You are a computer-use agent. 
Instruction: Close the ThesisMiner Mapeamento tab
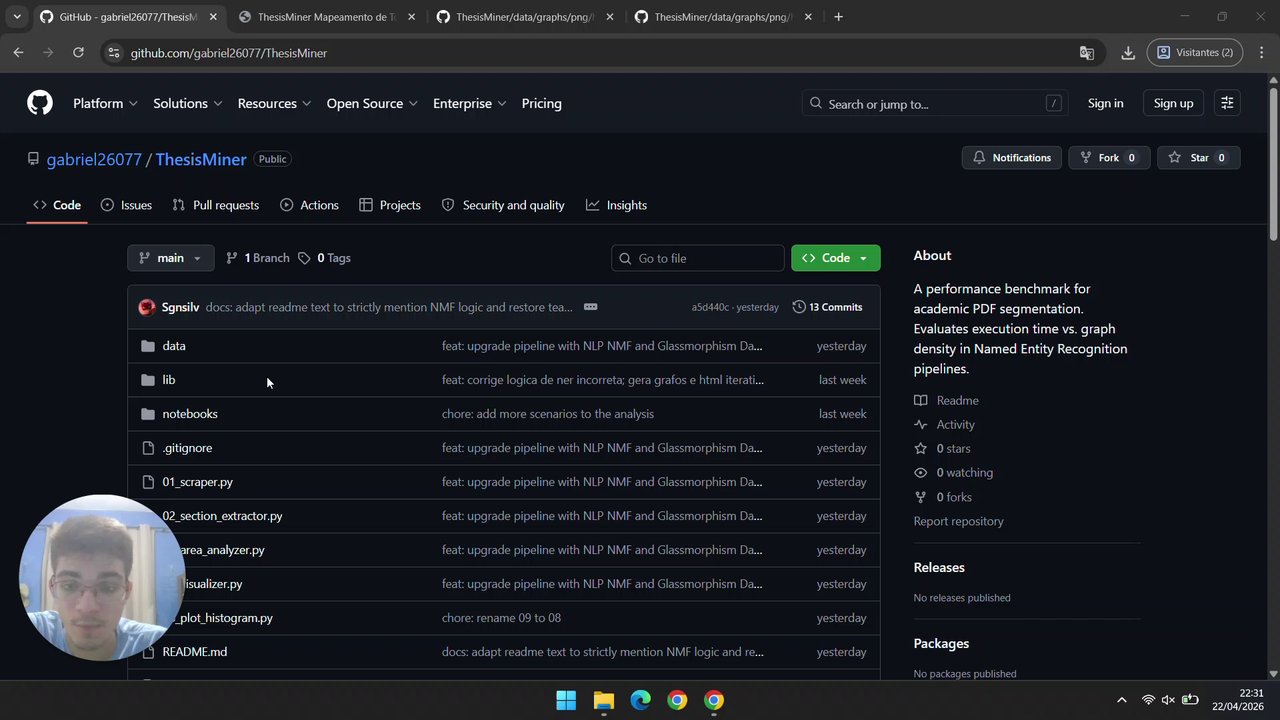(x=411, y=17)
